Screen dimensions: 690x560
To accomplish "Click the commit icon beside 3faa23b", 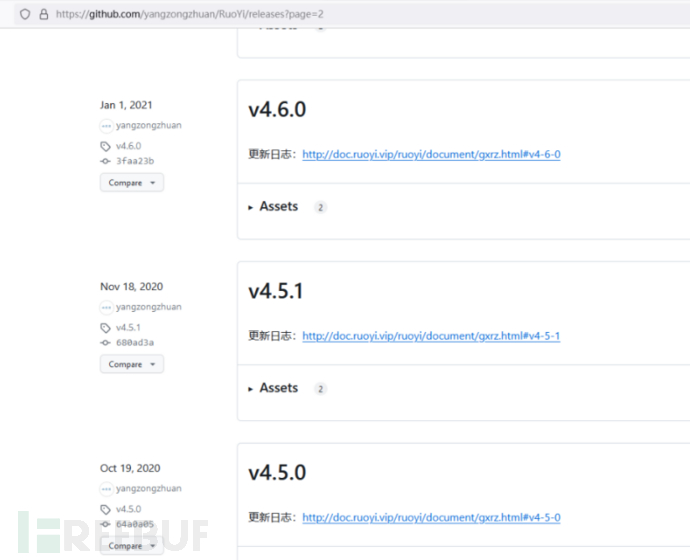I will coord(106,161).
